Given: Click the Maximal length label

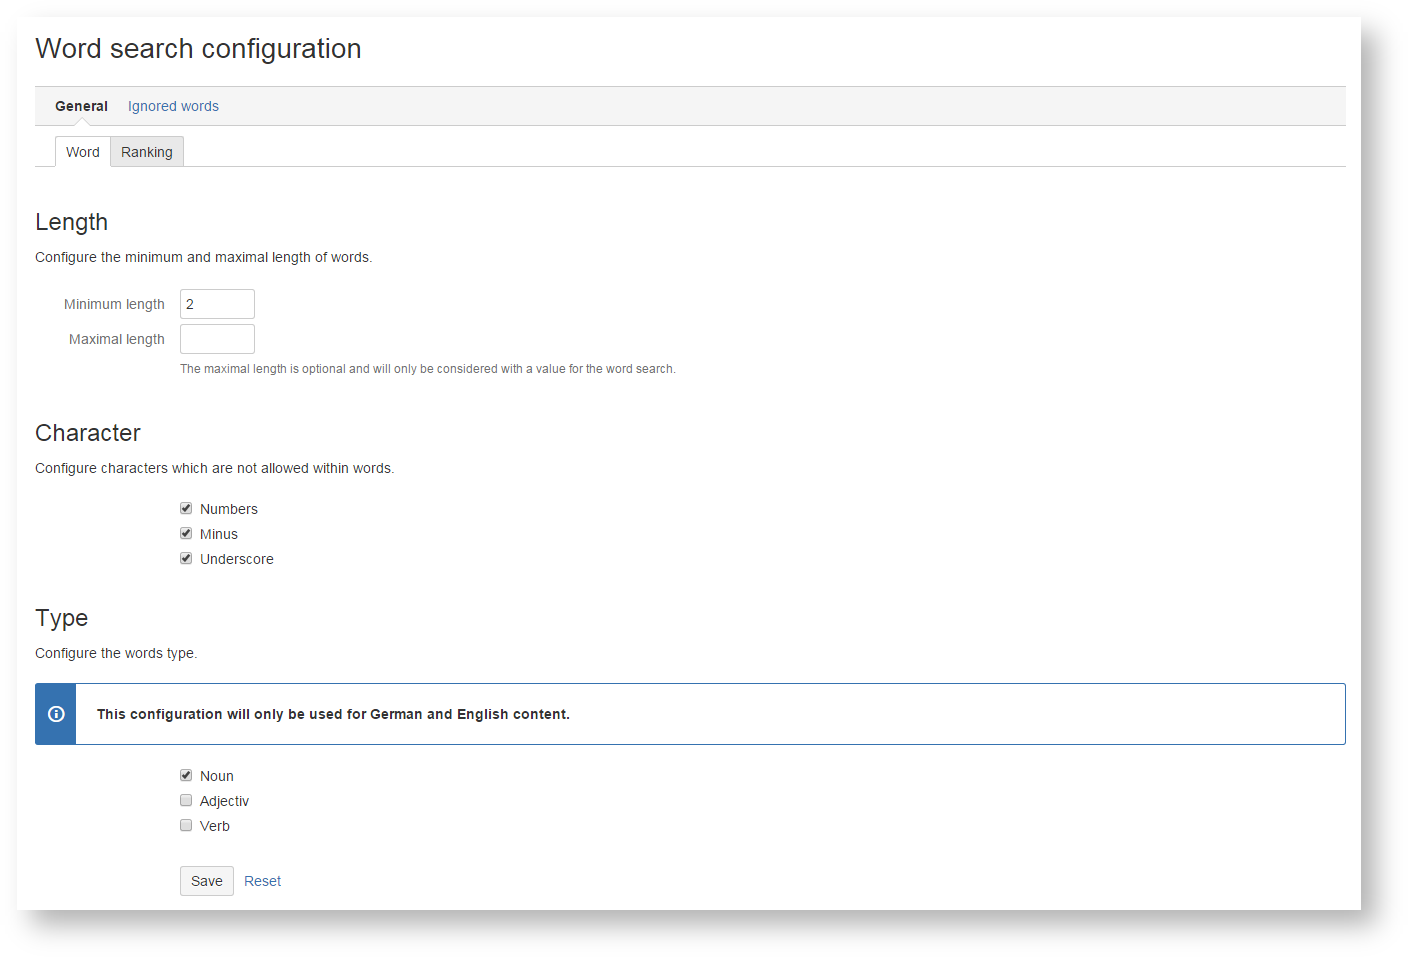Looking at the screenshot, I should [116, 339].
